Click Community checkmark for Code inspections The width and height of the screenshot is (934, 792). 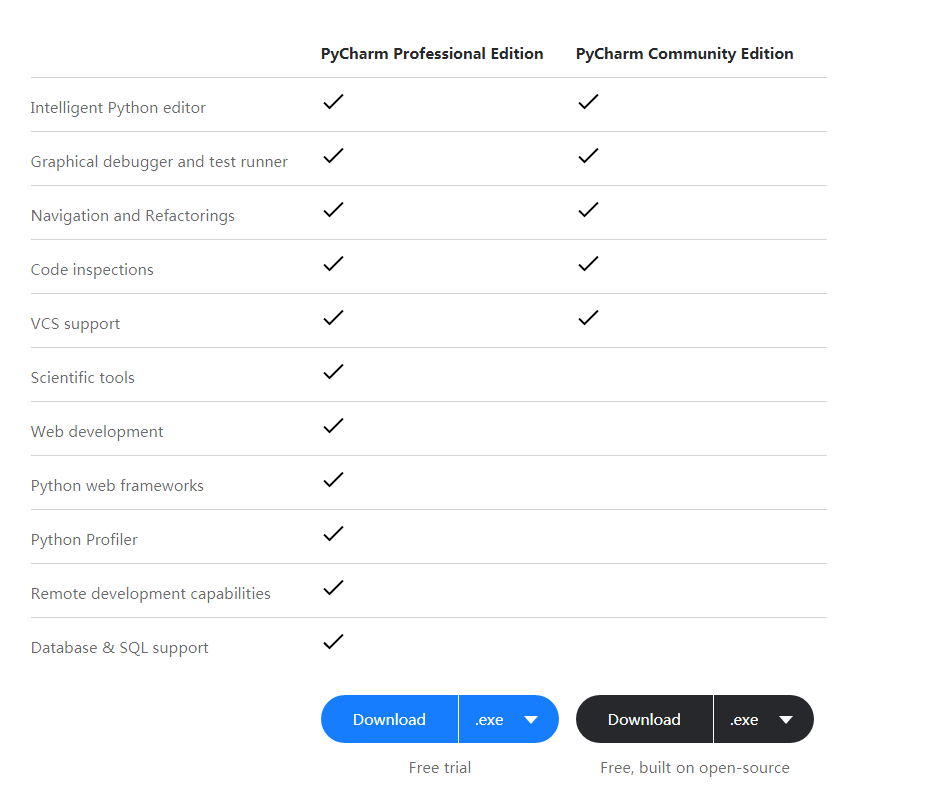pyautogui.click(x=588, y=264)
